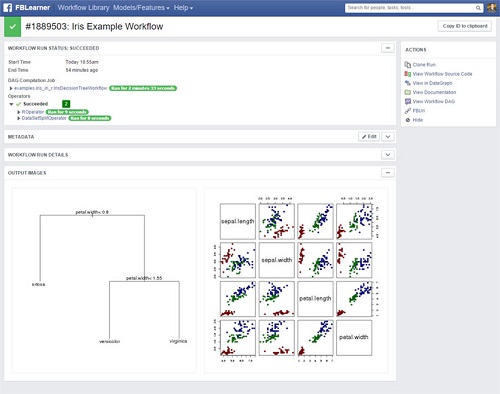Expand the IrisDecisionTreeWorkflow compilation job

click(x=11, y=88)
